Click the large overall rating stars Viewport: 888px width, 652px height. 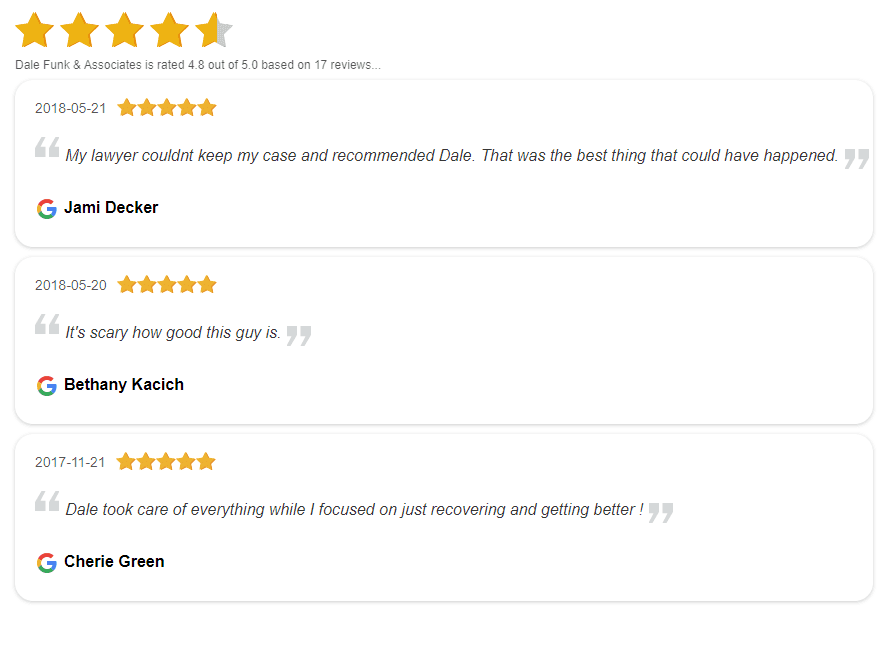tap(124, 30)
